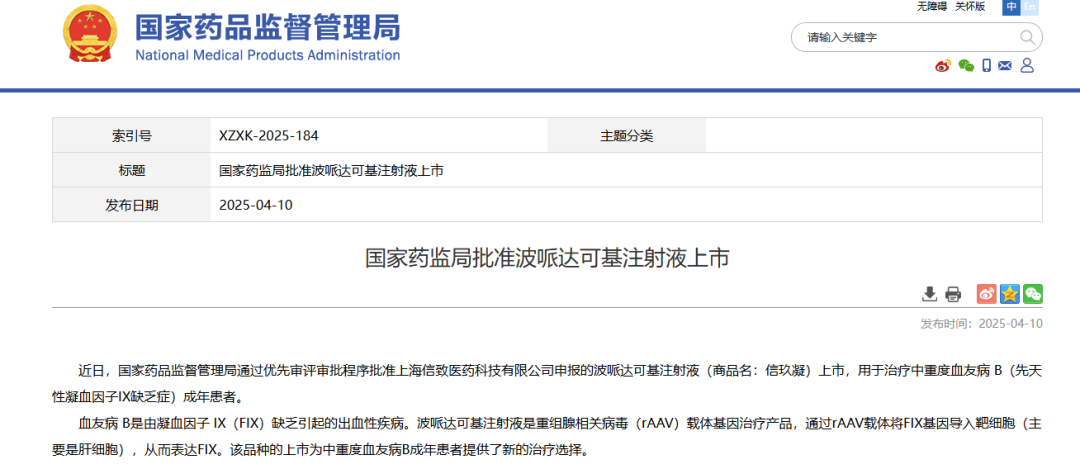The image size is (1080, 469).
Task: Open the header WeChat icon
Action: (965, 66)
